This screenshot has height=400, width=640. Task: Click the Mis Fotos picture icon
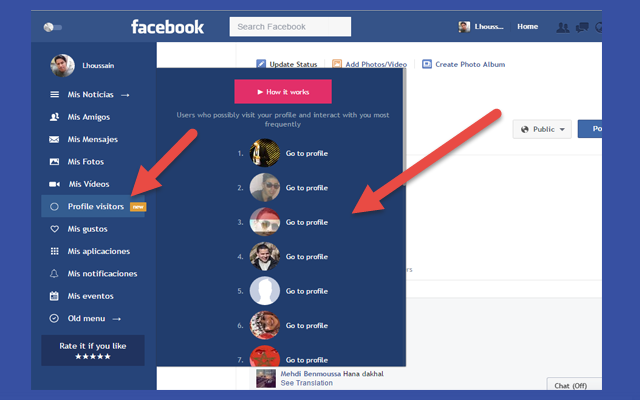coord(54,162)
